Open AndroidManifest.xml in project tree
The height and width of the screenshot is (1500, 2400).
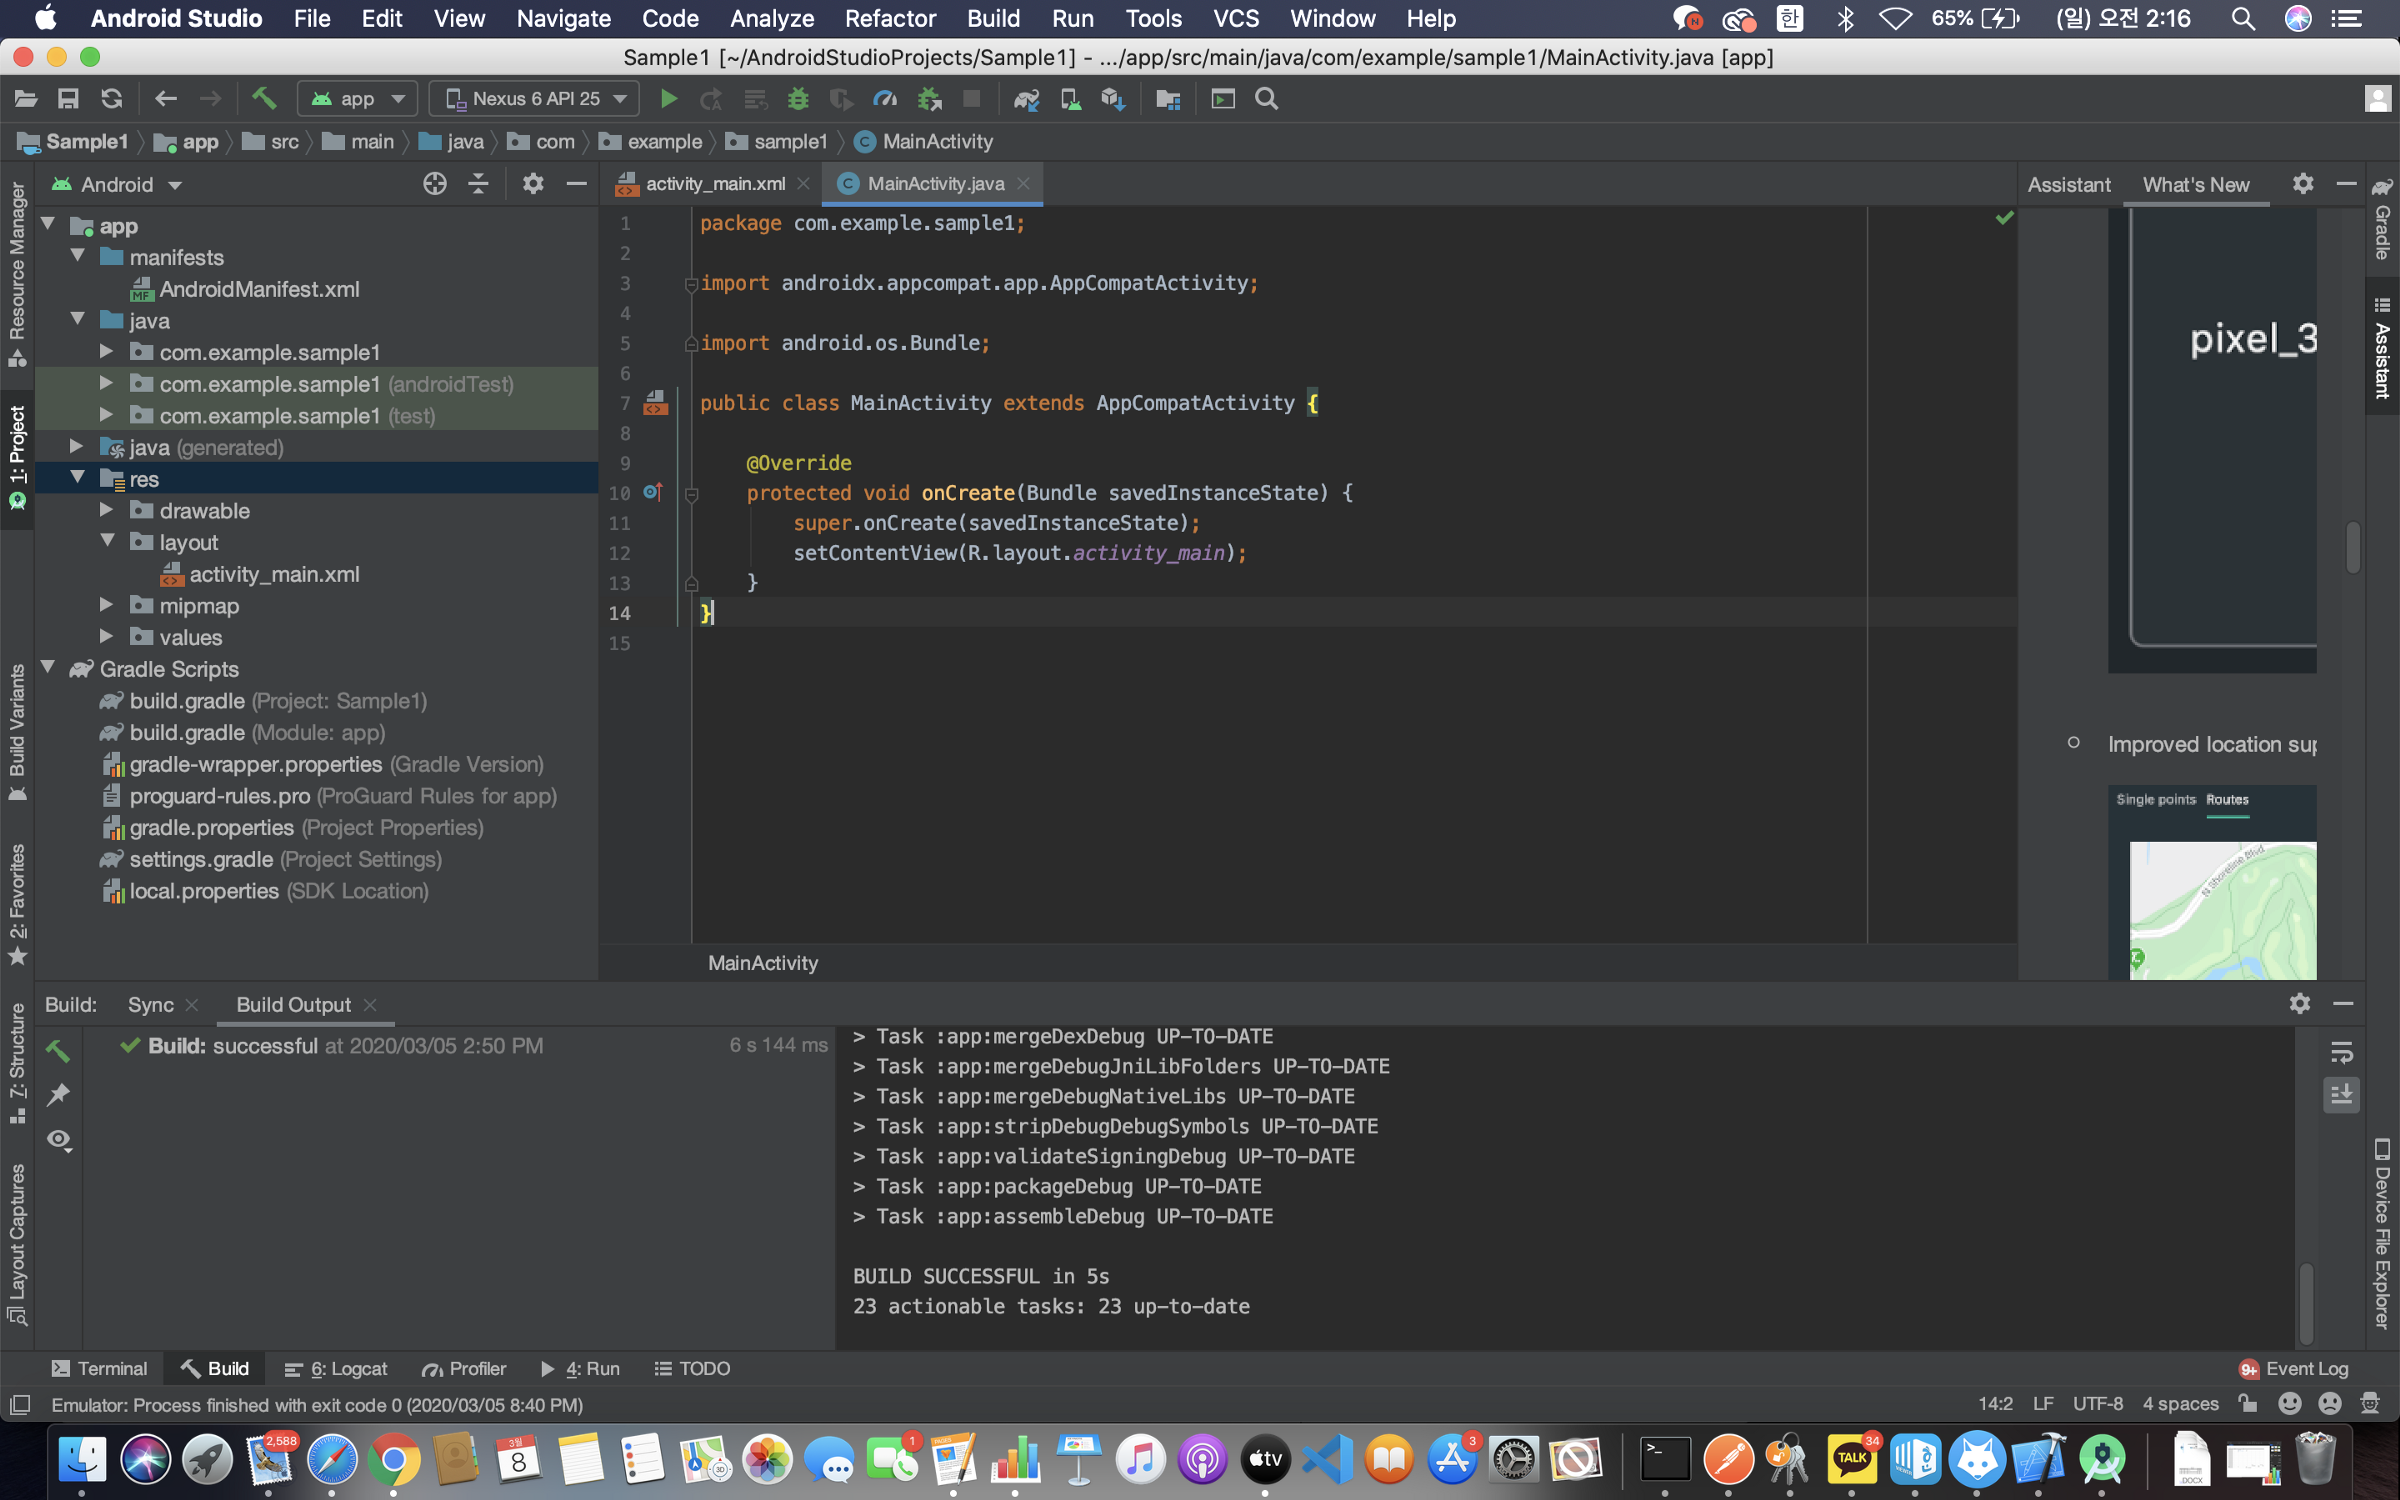pos(258,289)
